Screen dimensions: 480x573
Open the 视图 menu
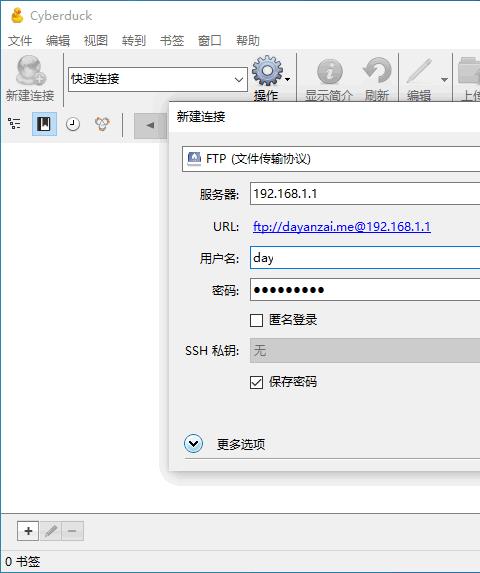tap(96, 41)
